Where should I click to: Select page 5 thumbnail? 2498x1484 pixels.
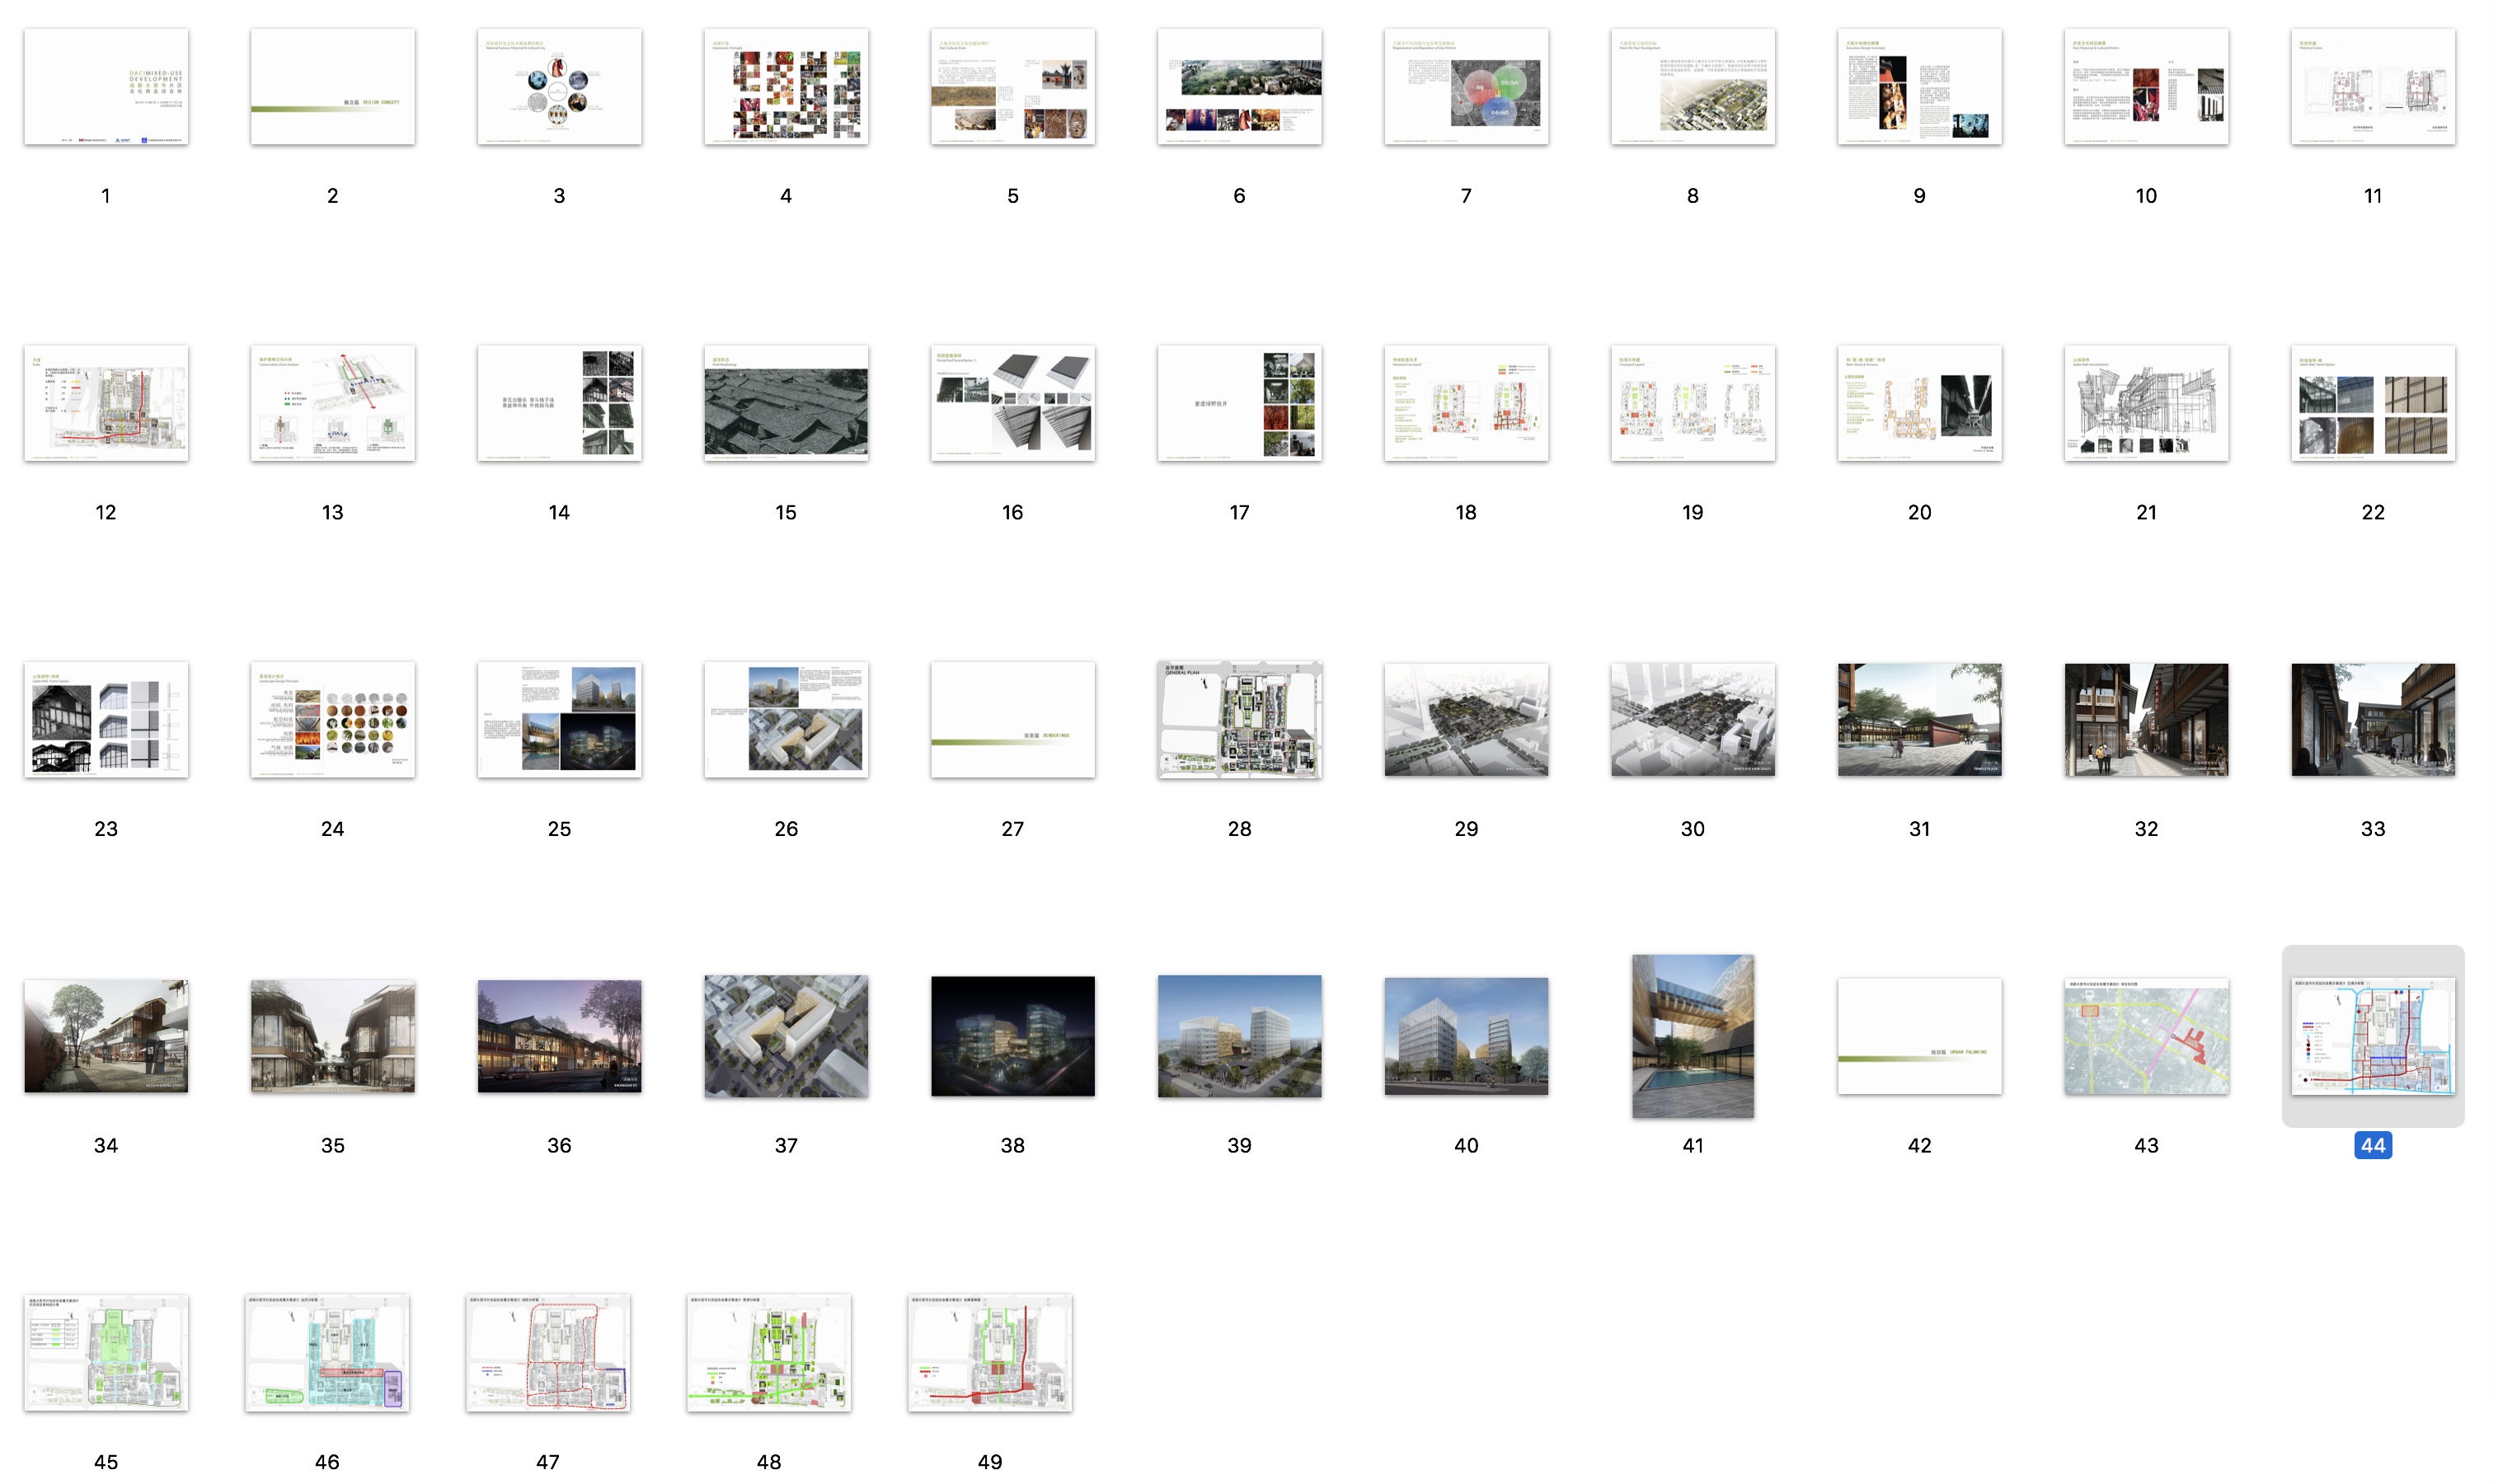1013,86
